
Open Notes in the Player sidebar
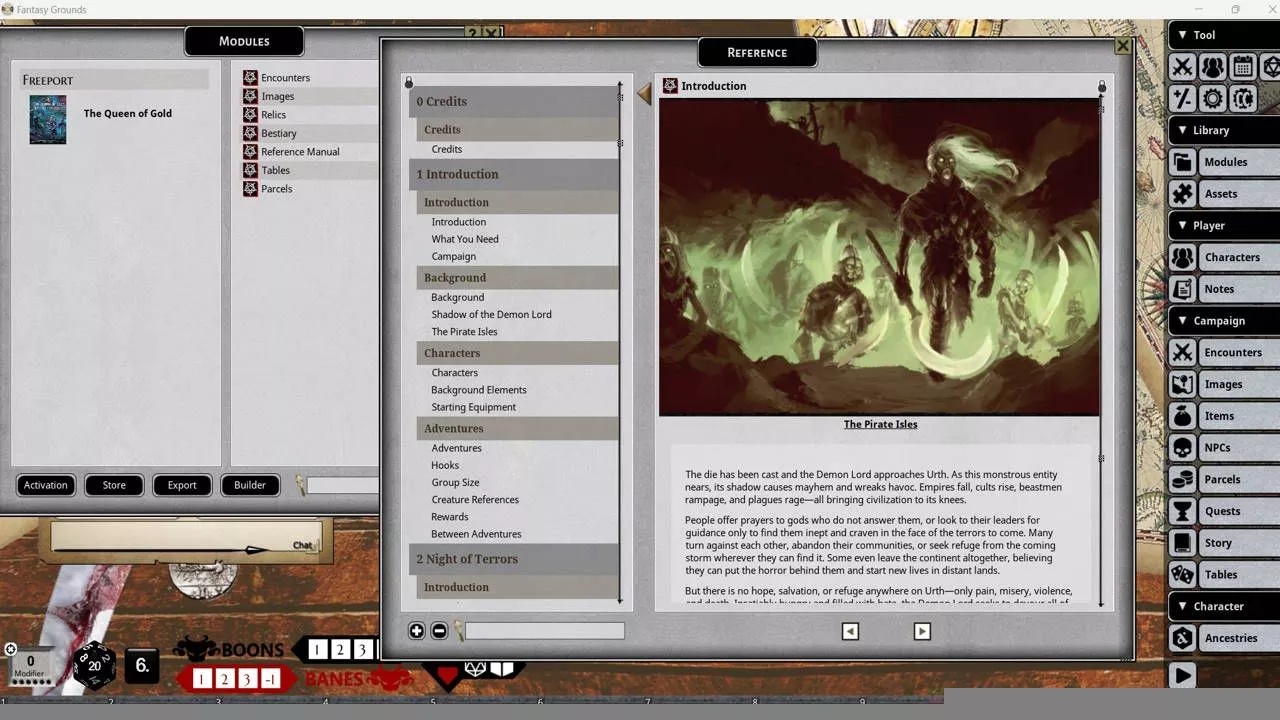[x=1224, y=289]
